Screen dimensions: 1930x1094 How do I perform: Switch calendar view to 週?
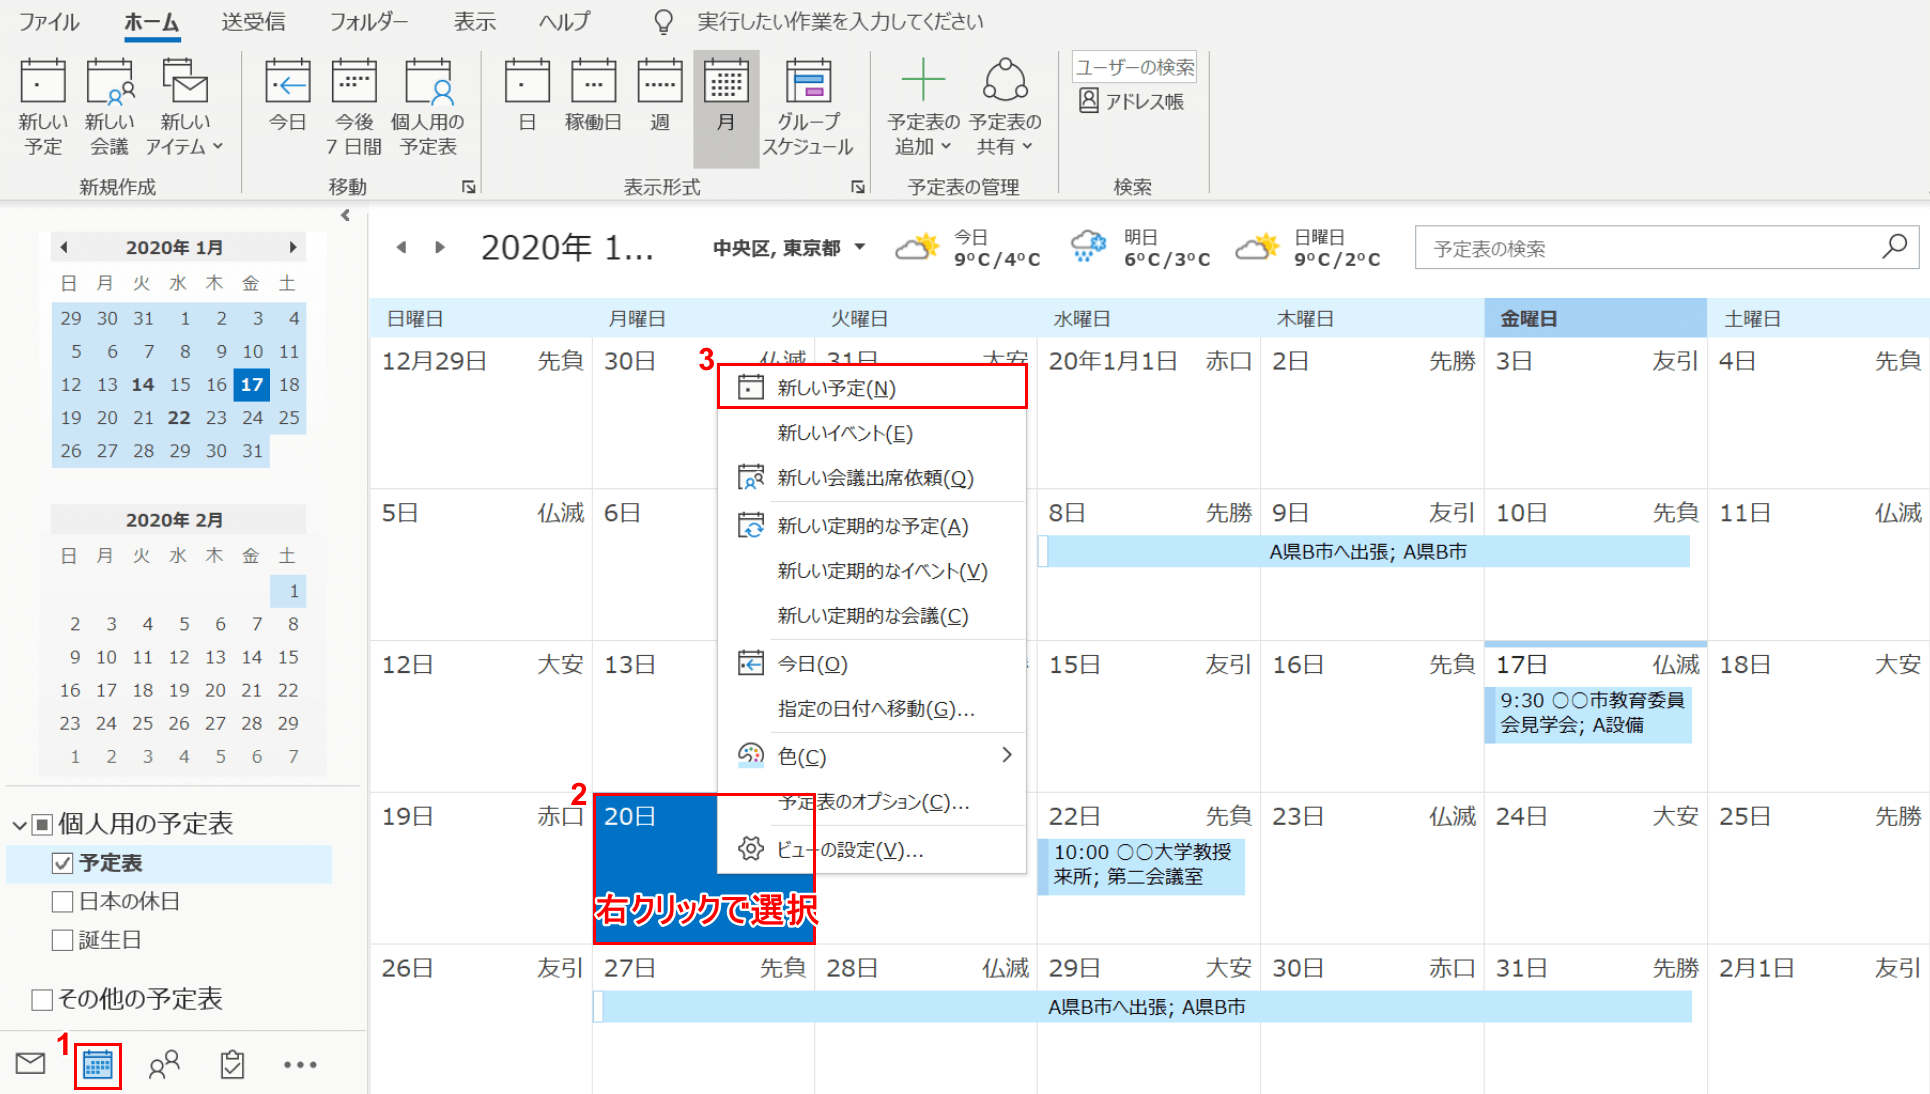tap(659, 105)
